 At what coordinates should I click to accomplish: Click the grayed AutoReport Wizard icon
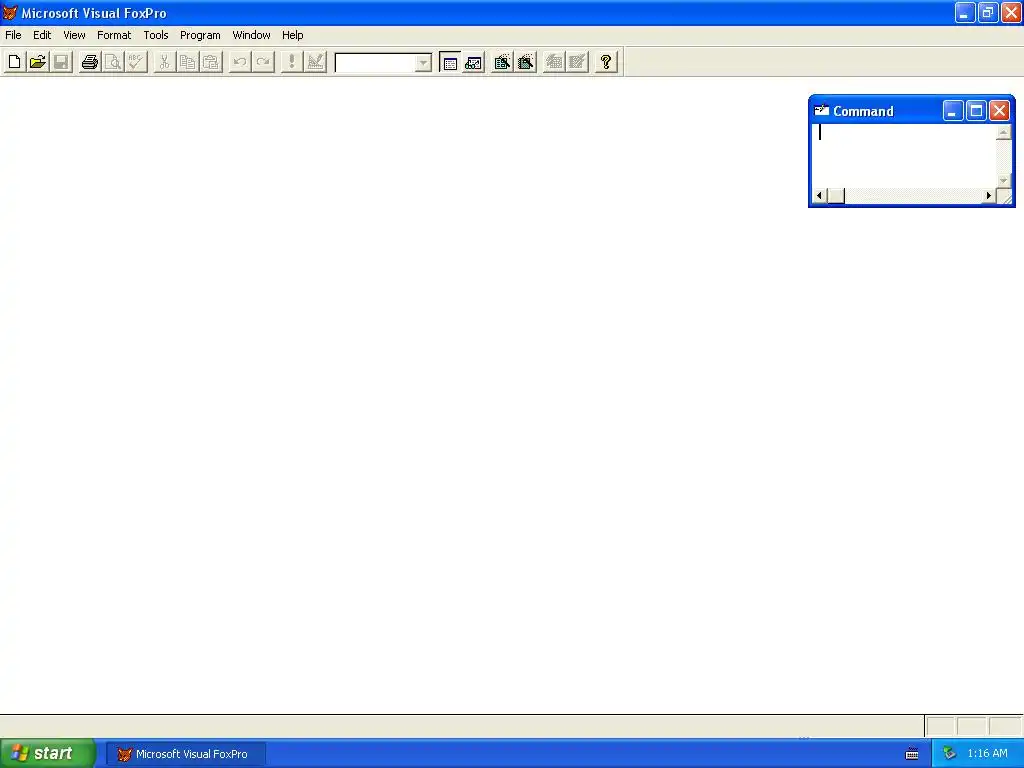[x=577, y=62]
